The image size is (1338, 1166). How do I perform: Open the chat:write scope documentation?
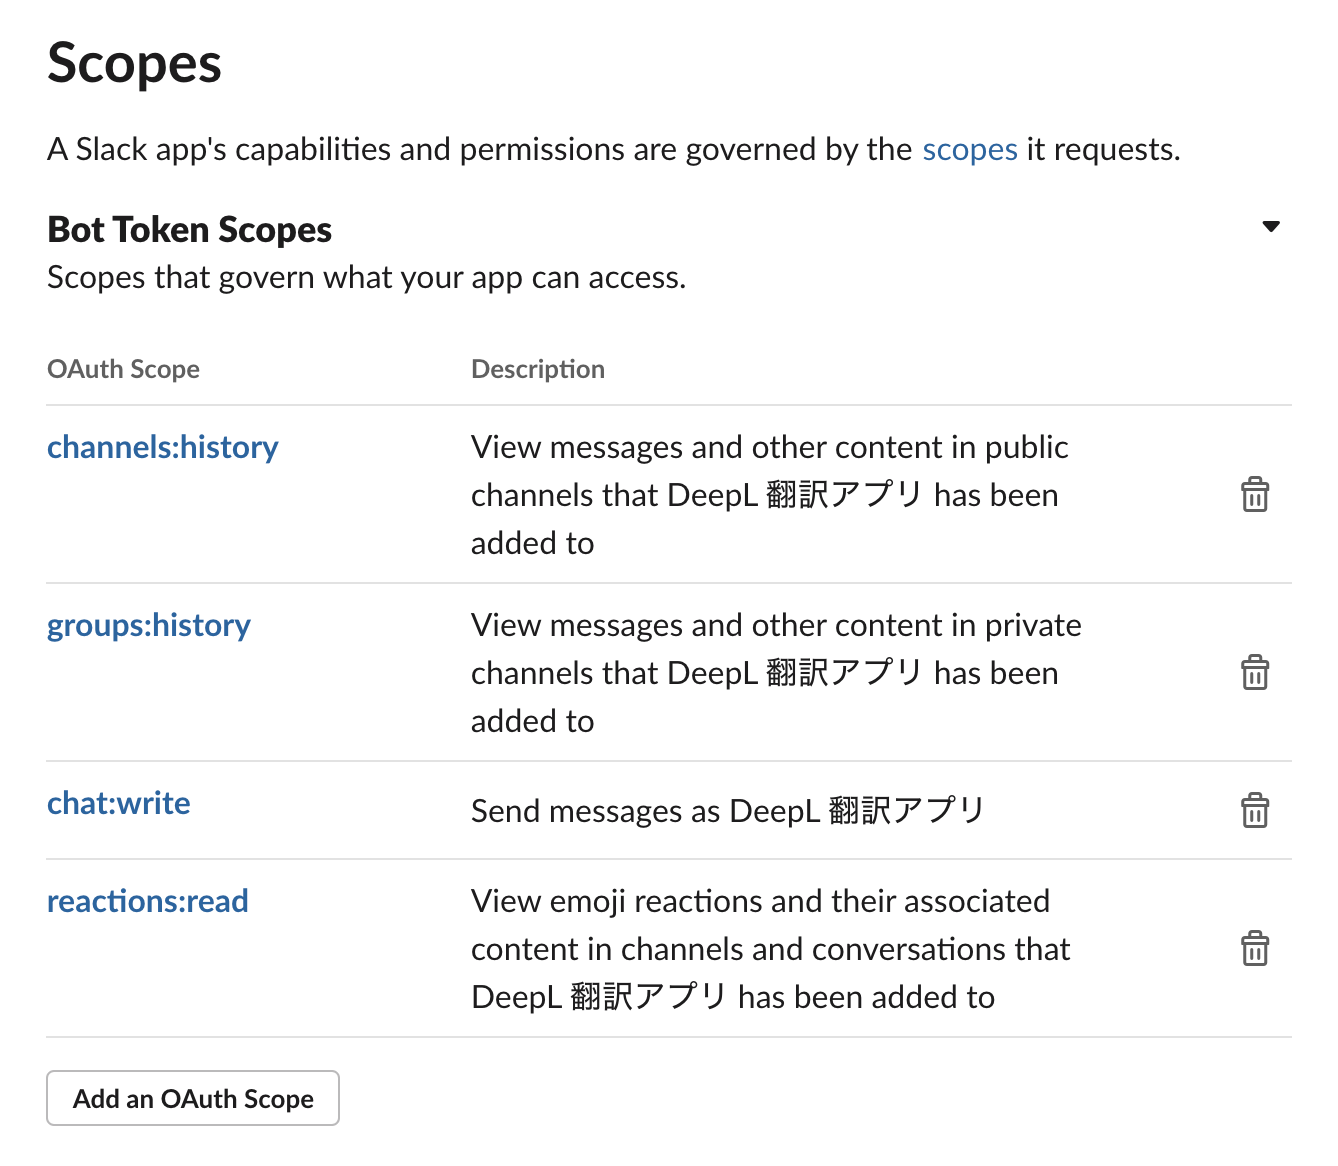tap(118, 803)
